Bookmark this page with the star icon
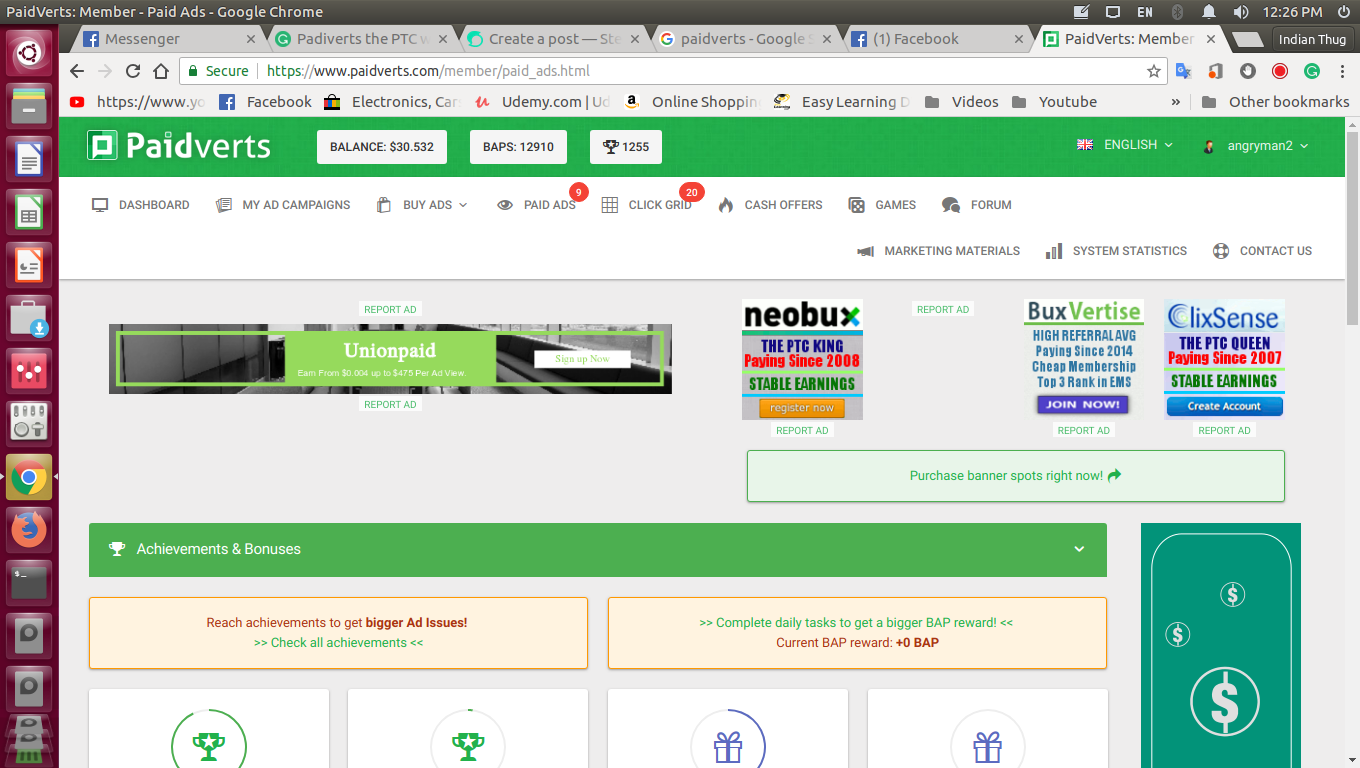 click(1154, 71)
